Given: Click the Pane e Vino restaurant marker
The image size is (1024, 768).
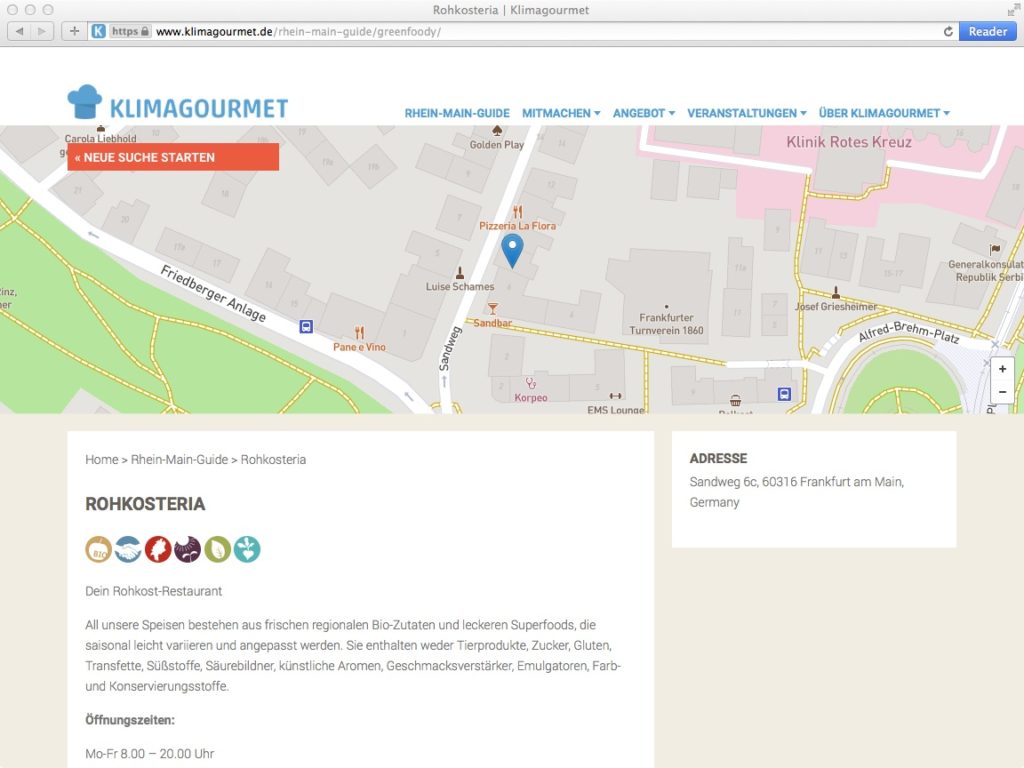Looking at the screenshot, I should 359,332.
